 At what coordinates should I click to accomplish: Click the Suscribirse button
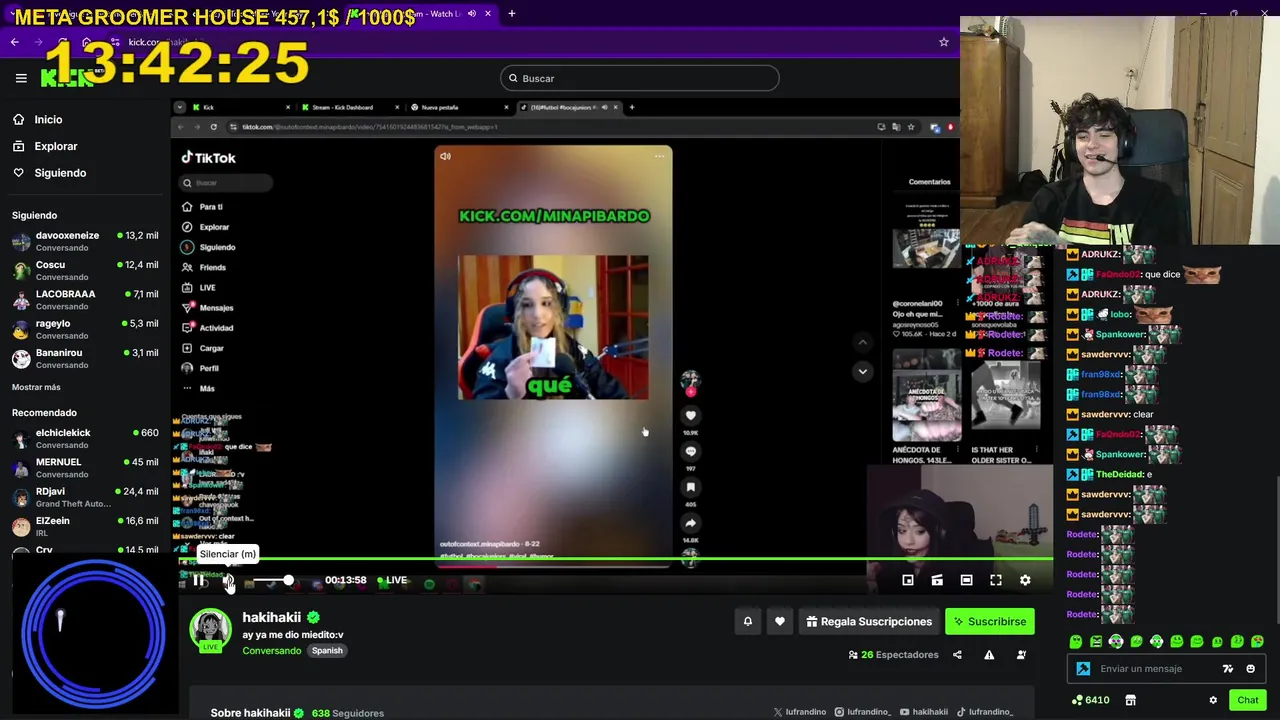click(x=990, y=621)
